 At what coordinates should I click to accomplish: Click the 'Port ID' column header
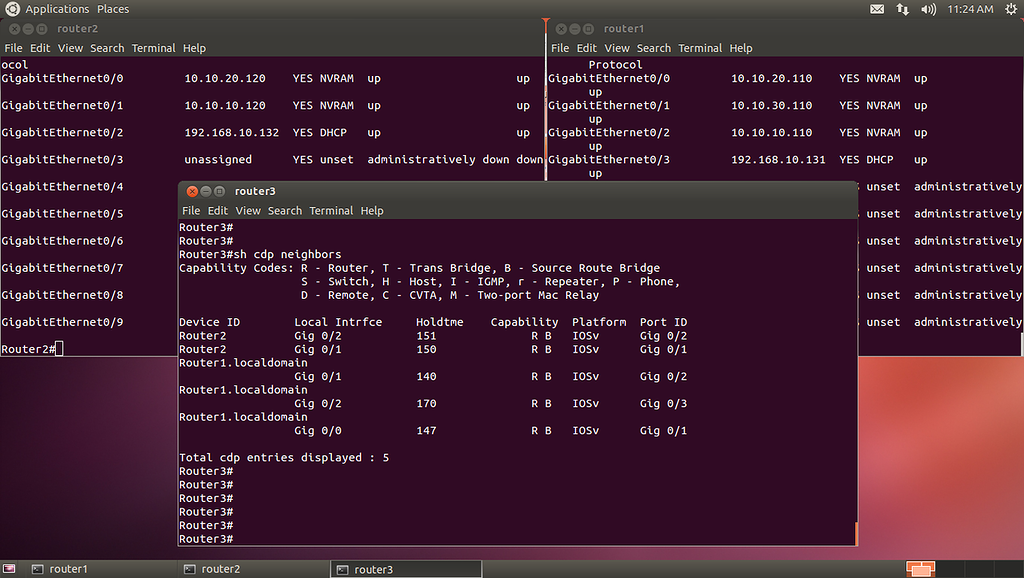(664, 323)
